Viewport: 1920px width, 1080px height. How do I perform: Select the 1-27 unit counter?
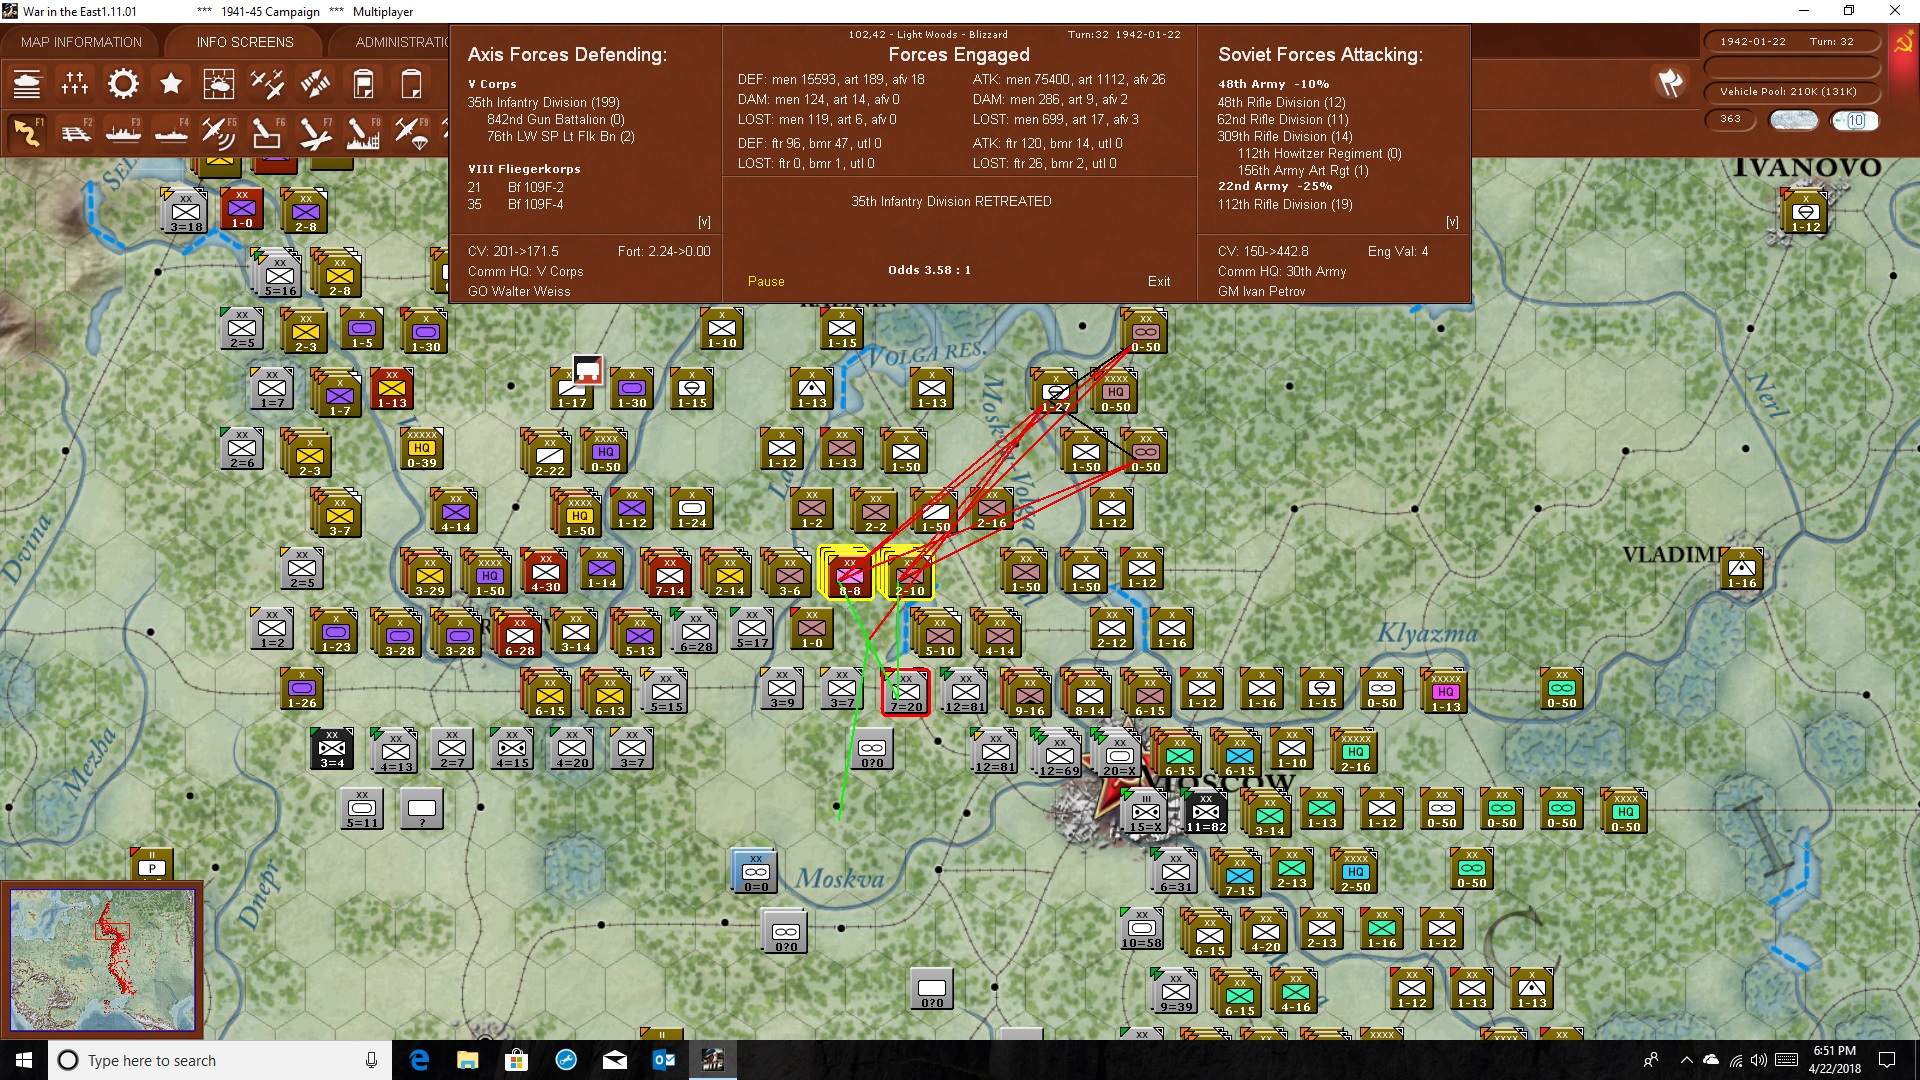(1055, 391)
